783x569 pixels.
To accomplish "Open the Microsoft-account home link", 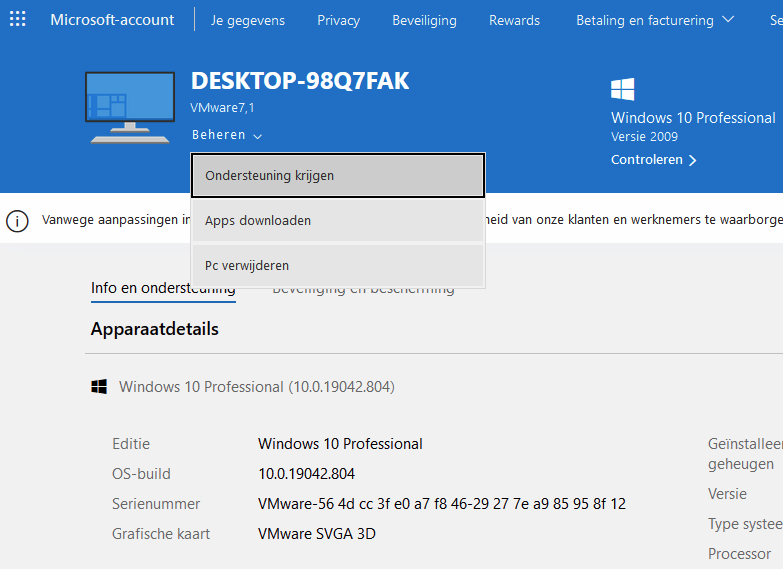I will pos(112,19).
